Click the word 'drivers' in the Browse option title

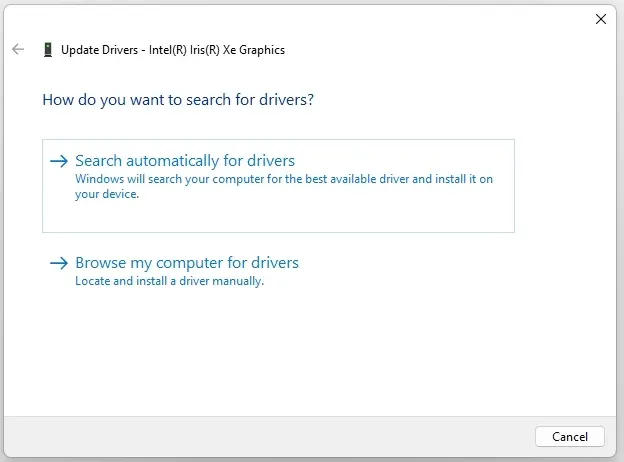coord(273,263)
